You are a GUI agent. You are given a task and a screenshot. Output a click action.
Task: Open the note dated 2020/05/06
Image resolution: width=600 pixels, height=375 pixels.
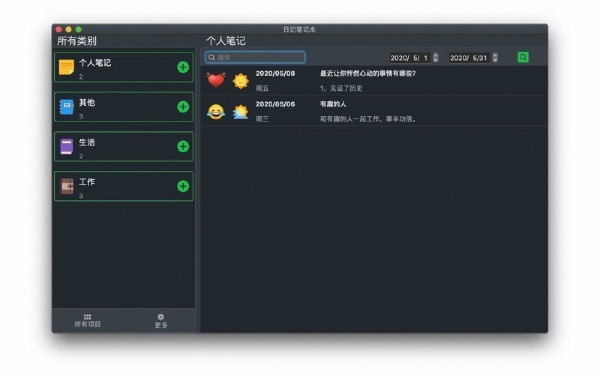[374, 111]
